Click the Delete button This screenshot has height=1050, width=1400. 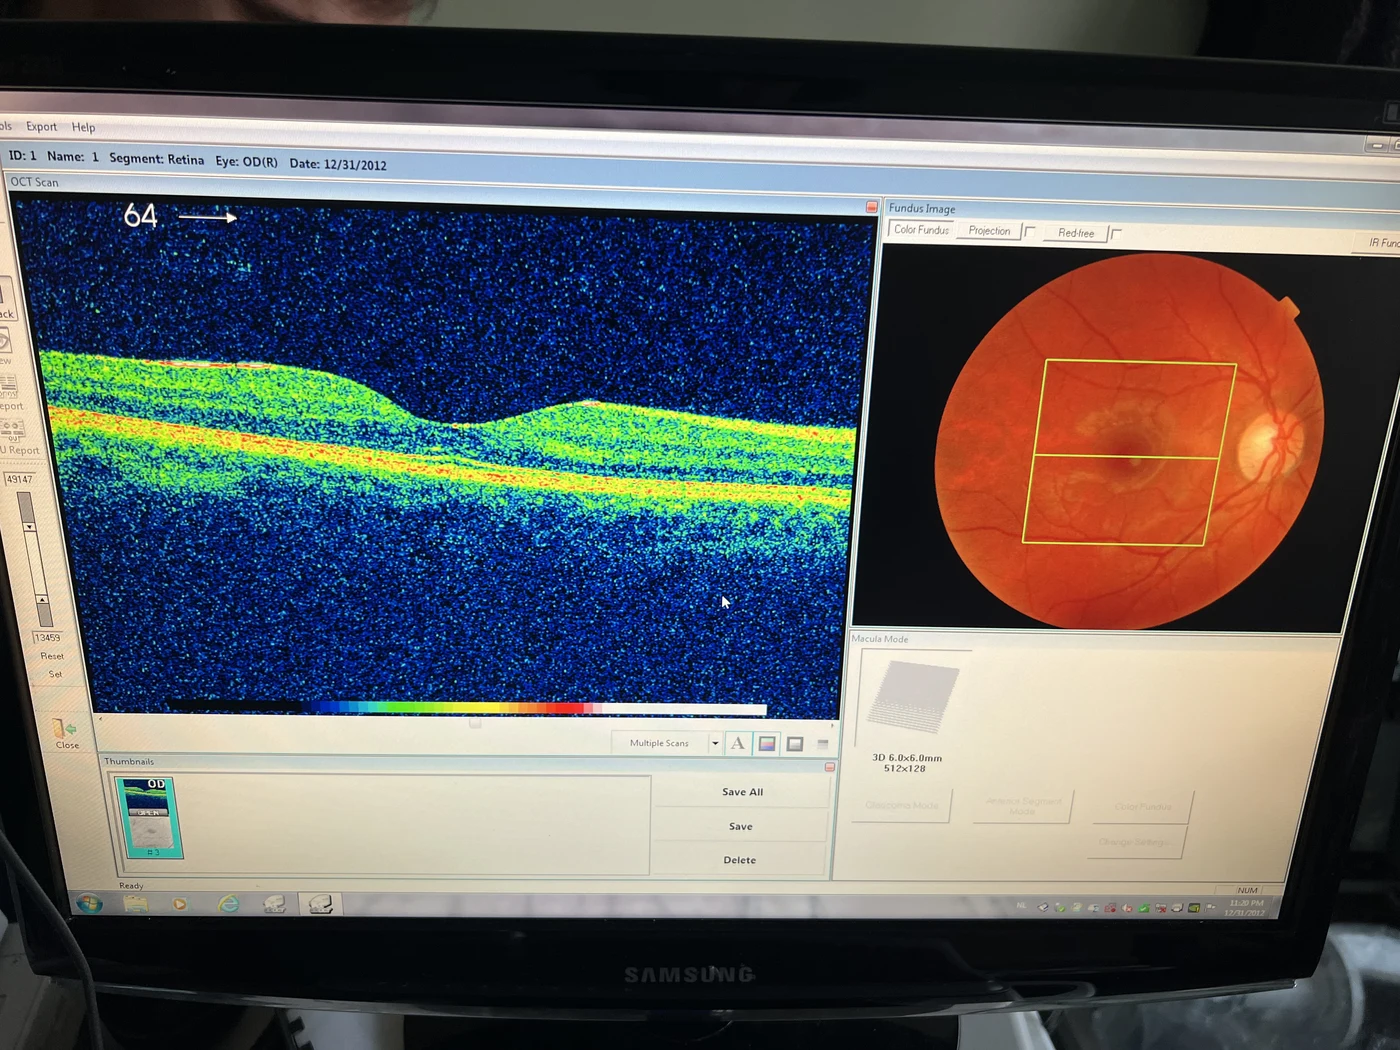[739, 860]
